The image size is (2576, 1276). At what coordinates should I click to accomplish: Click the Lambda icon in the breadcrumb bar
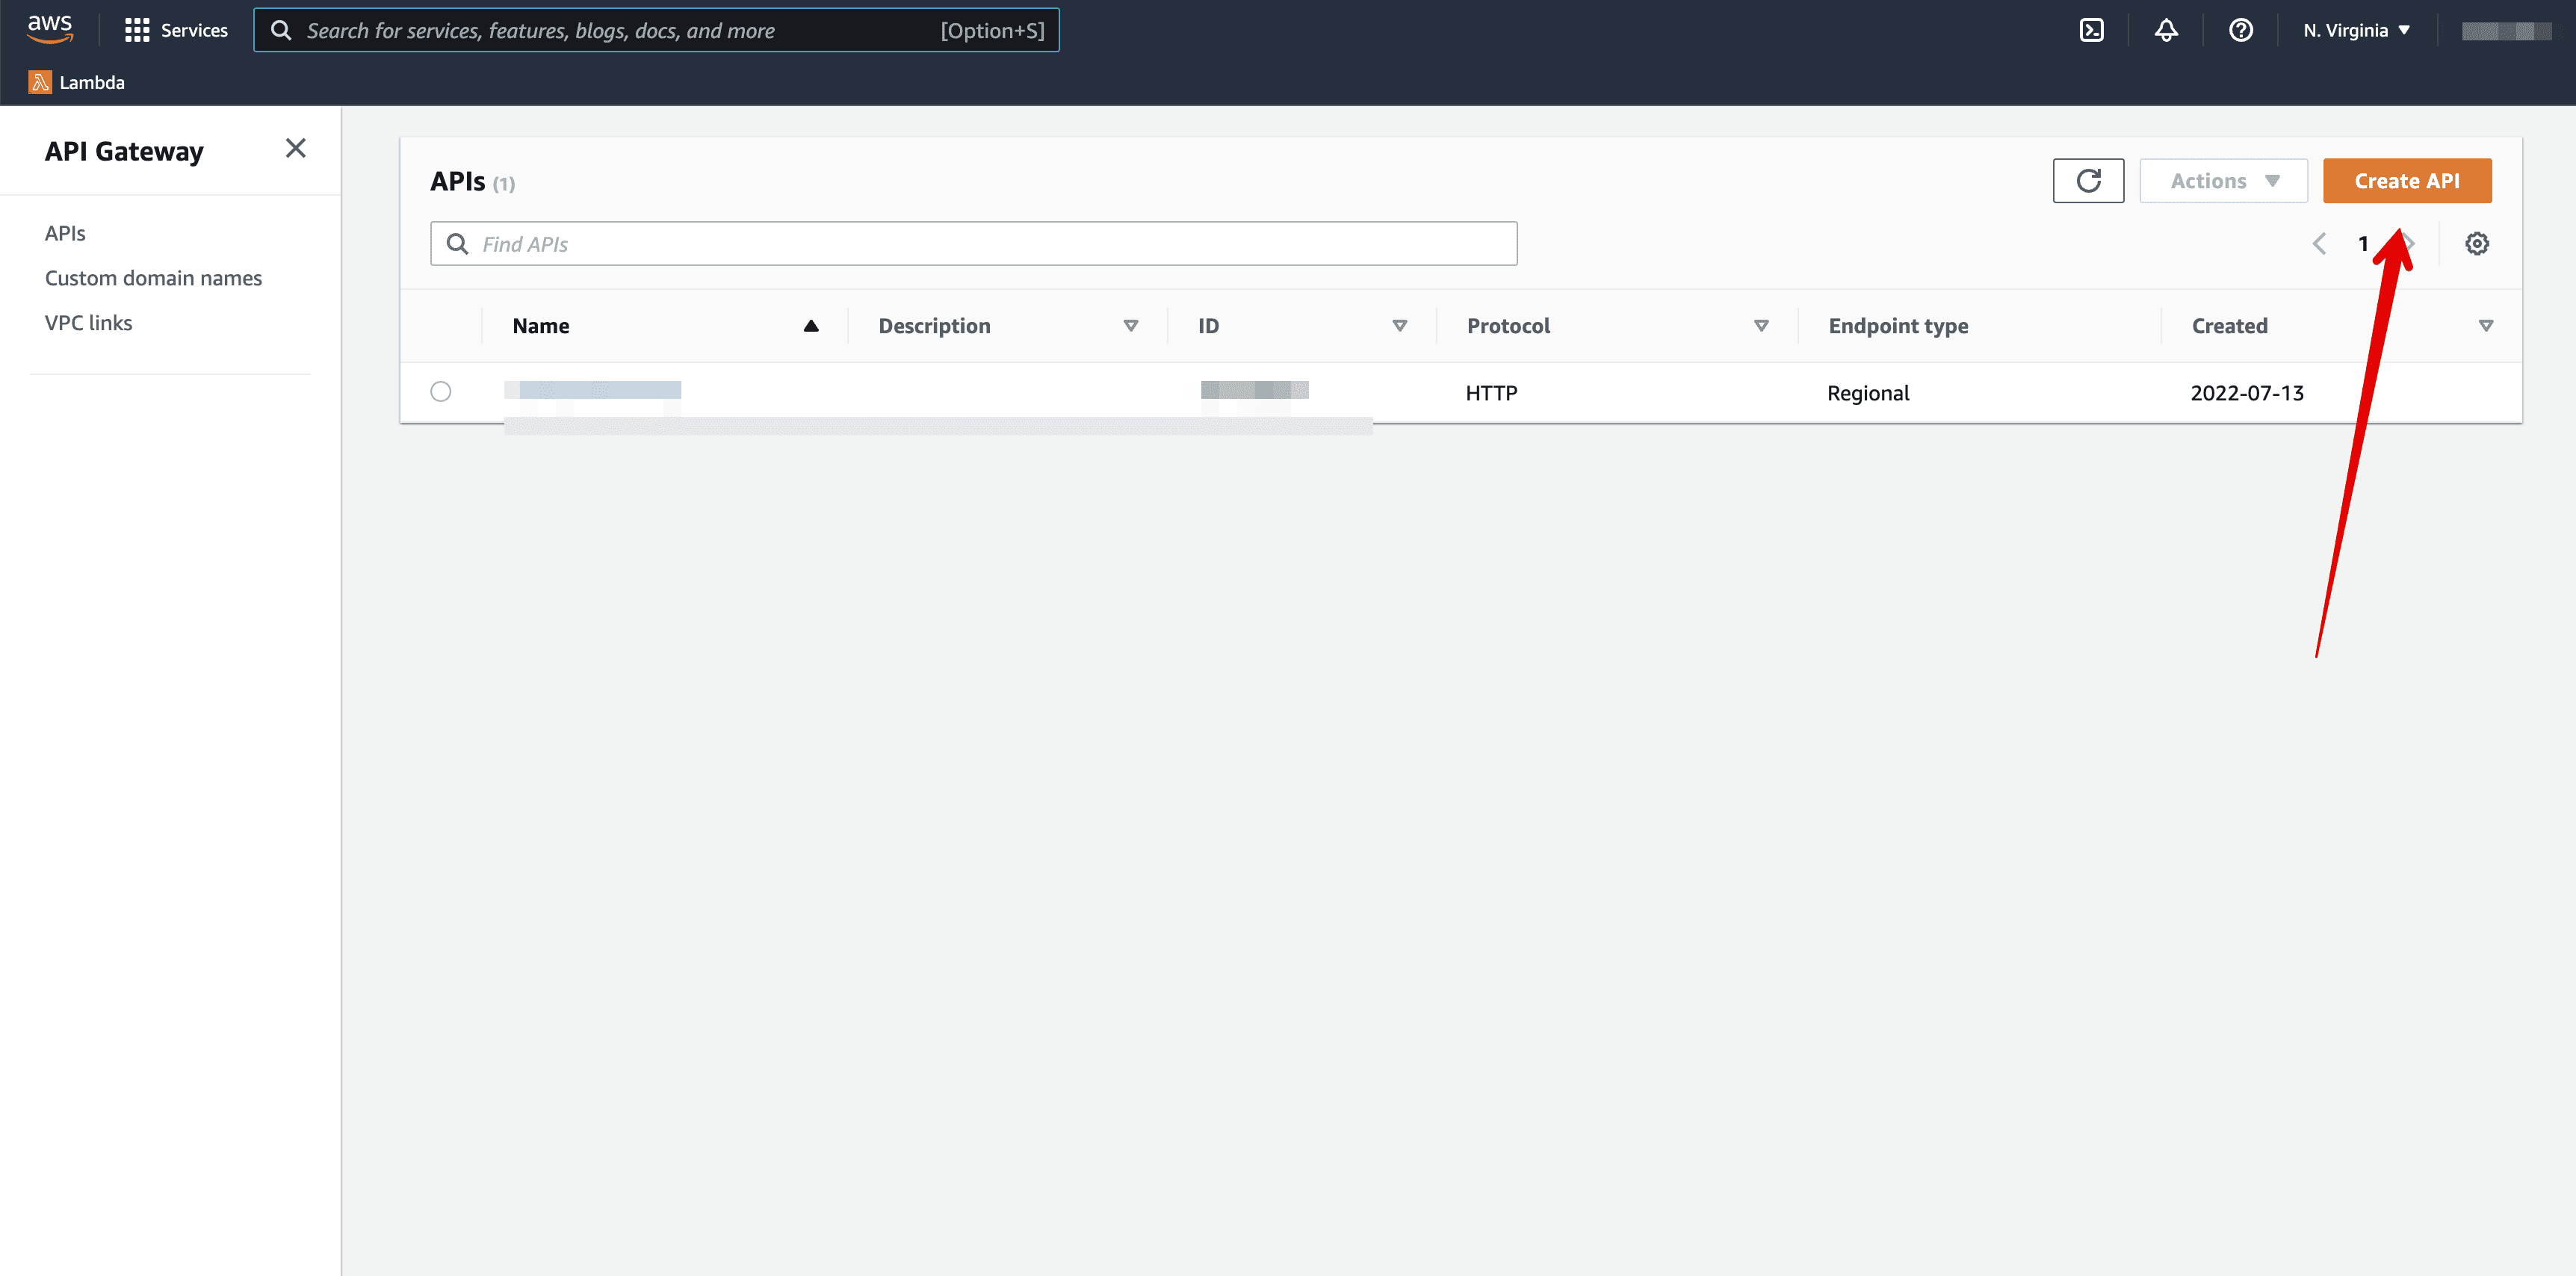tap(40, 82)
